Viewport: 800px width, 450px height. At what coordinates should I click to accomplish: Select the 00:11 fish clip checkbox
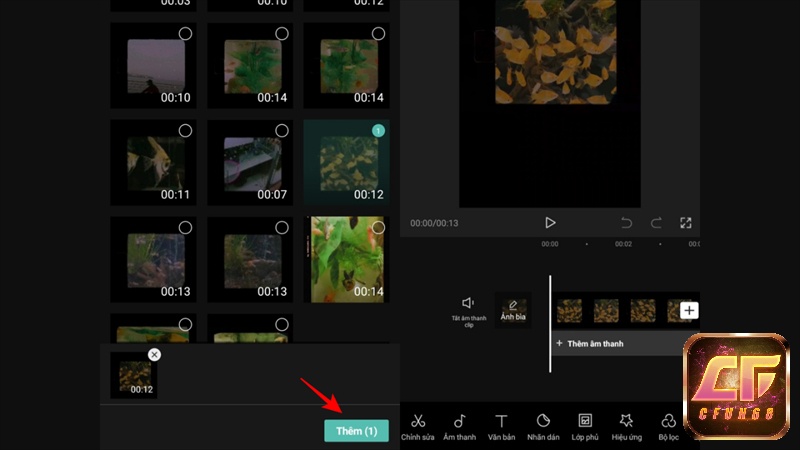[x=185, y=131]
